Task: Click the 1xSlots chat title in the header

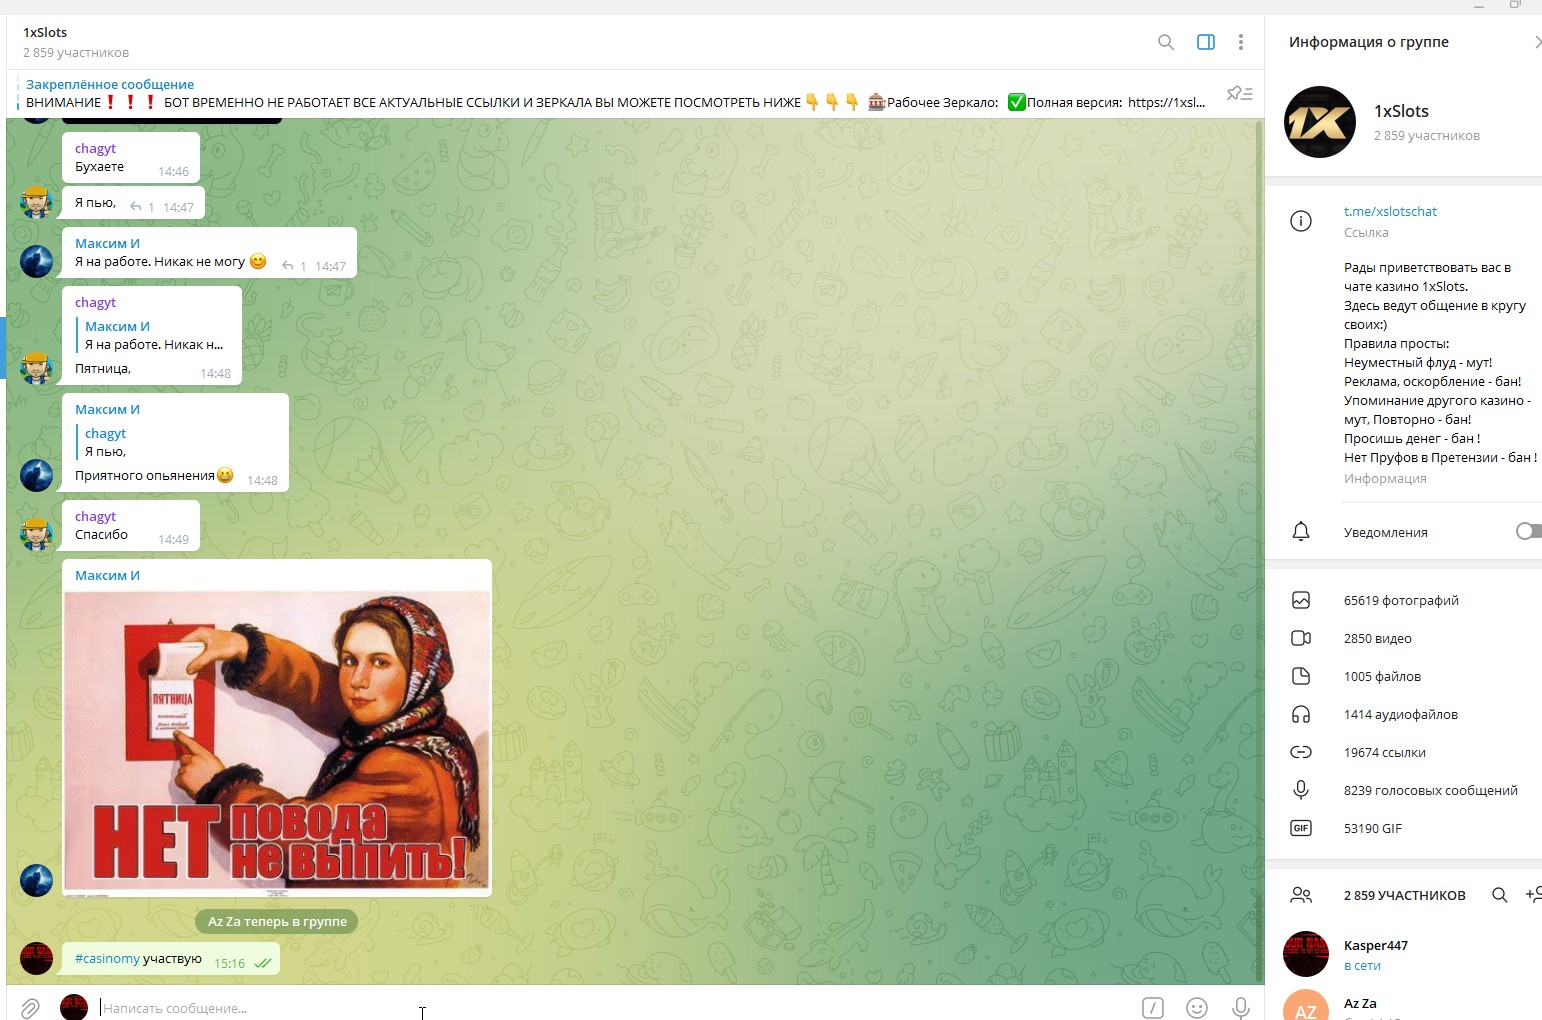Action: tap(45, 32)
